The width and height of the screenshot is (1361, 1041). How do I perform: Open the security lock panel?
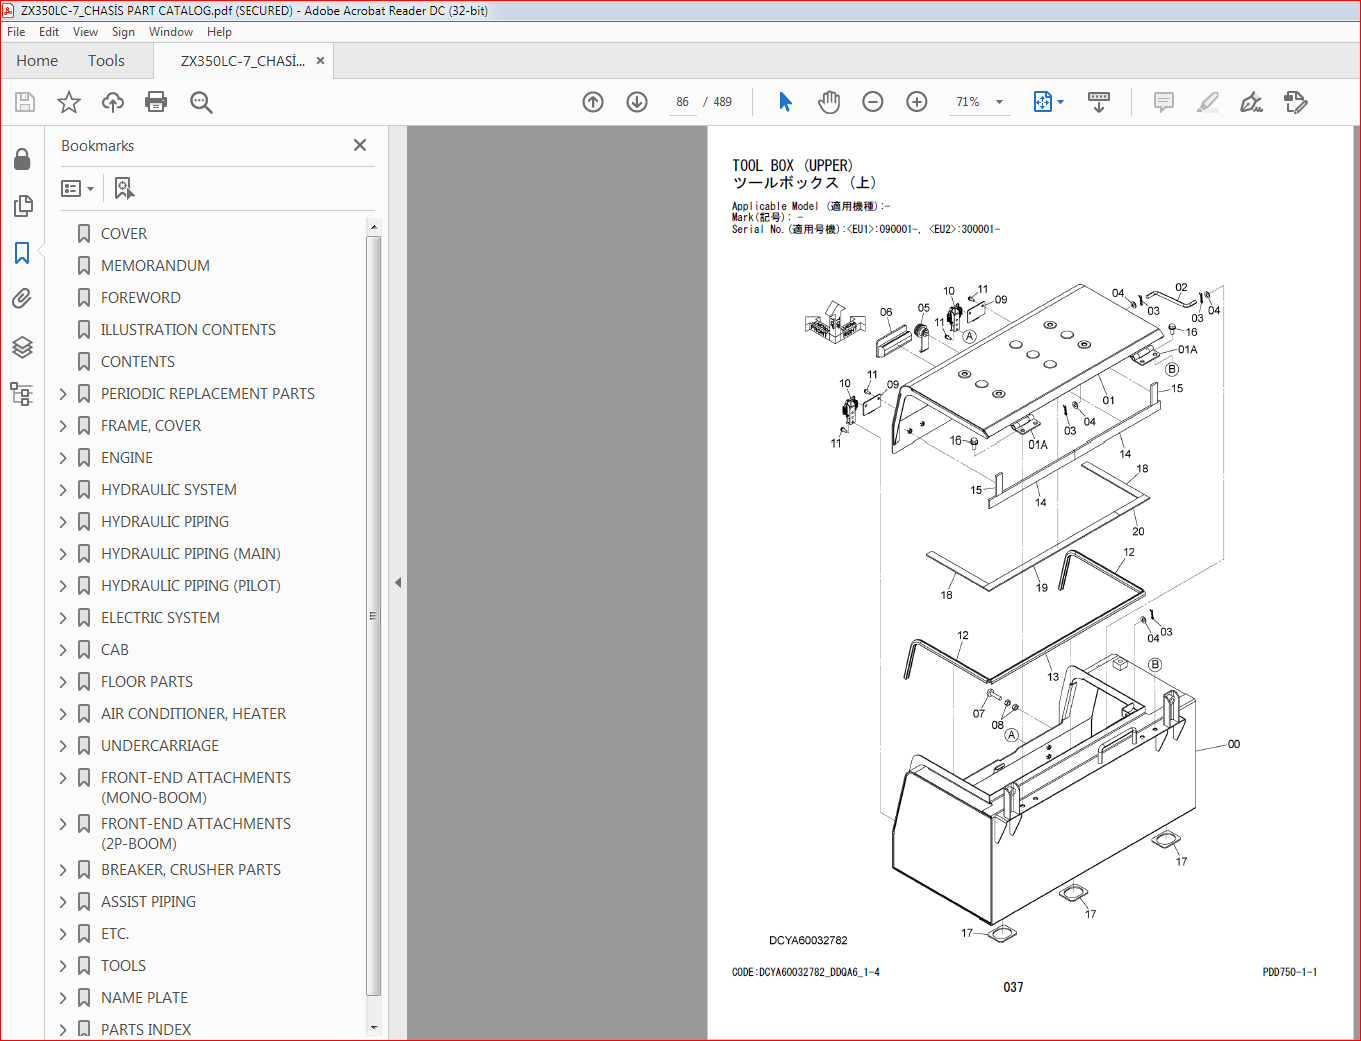[22, 160]
